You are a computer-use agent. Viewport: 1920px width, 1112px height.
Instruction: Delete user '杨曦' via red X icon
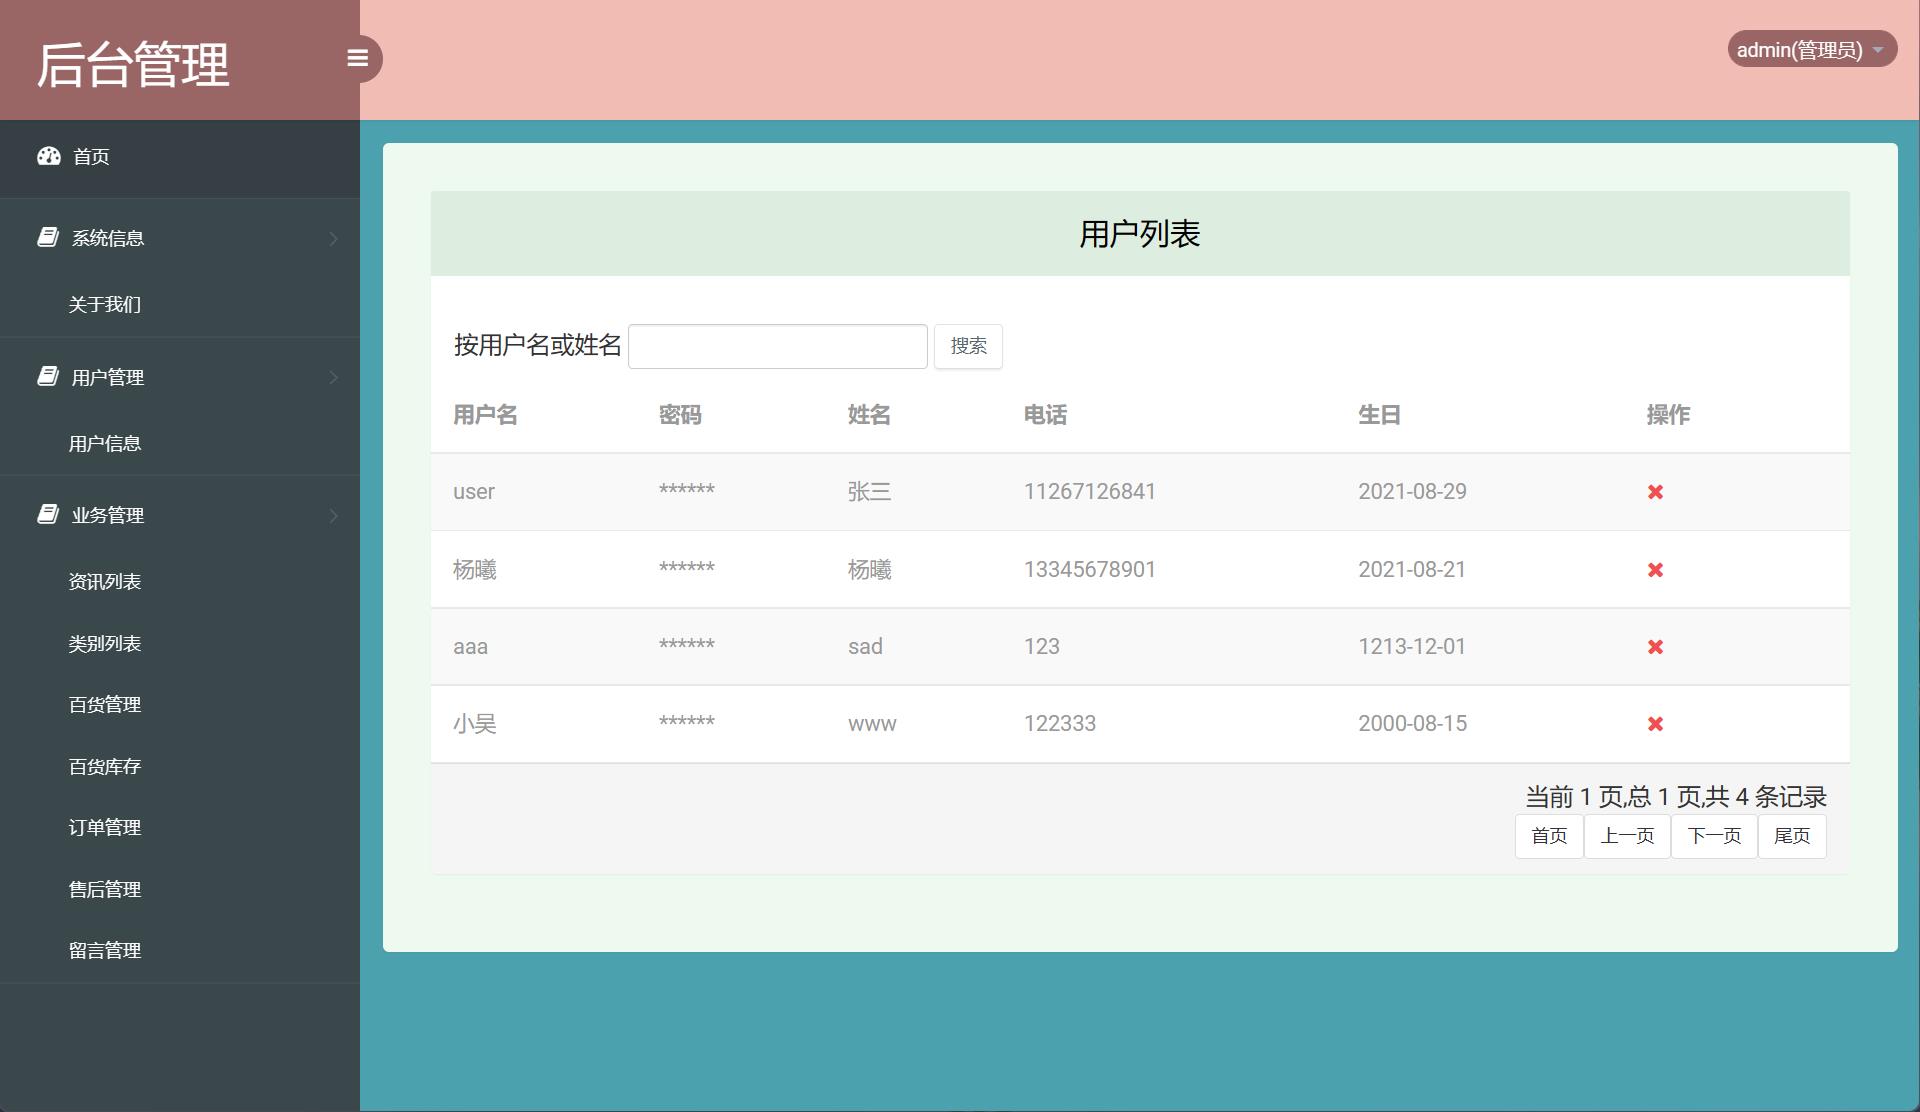1656,570
